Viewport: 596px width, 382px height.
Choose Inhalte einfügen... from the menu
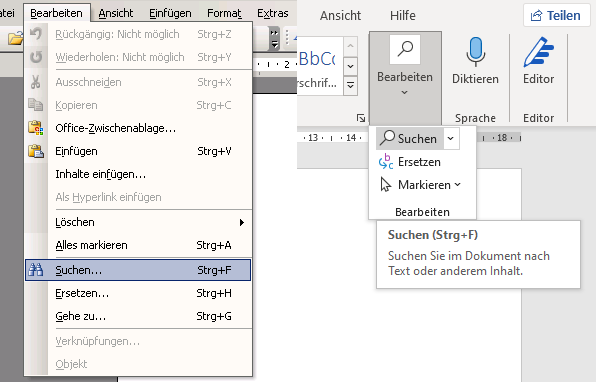(x=138, y=174)
